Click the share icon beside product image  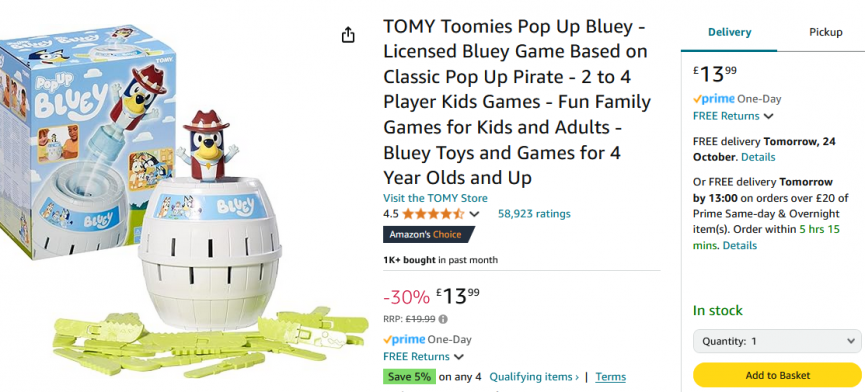click(x=348, y=35)
